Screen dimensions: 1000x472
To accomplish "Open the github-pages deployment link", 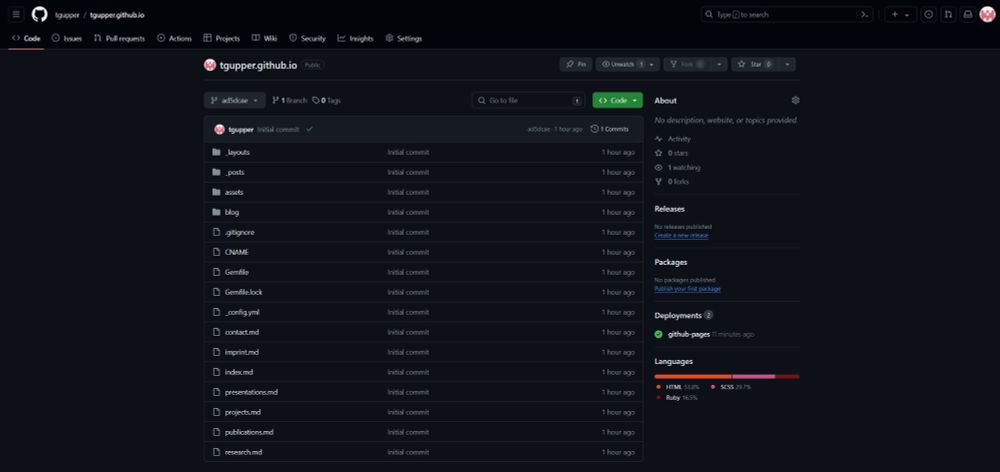I will tap(689, 334).
